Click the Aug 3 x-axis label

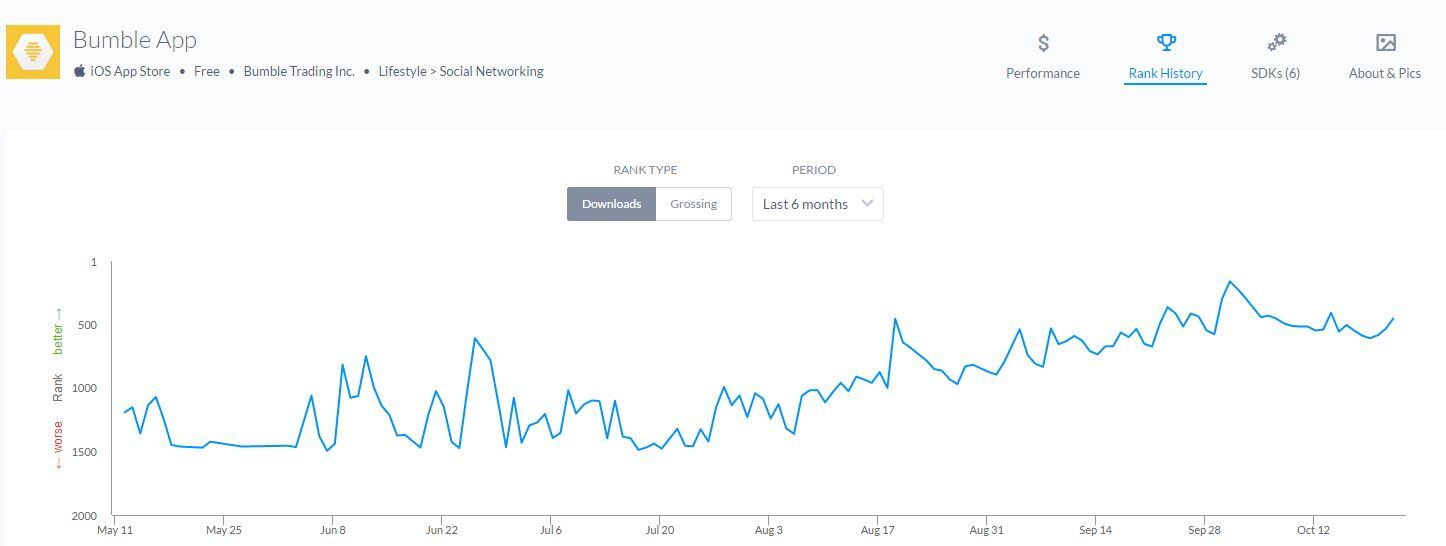pyautogui.click(x=769, y=530)
